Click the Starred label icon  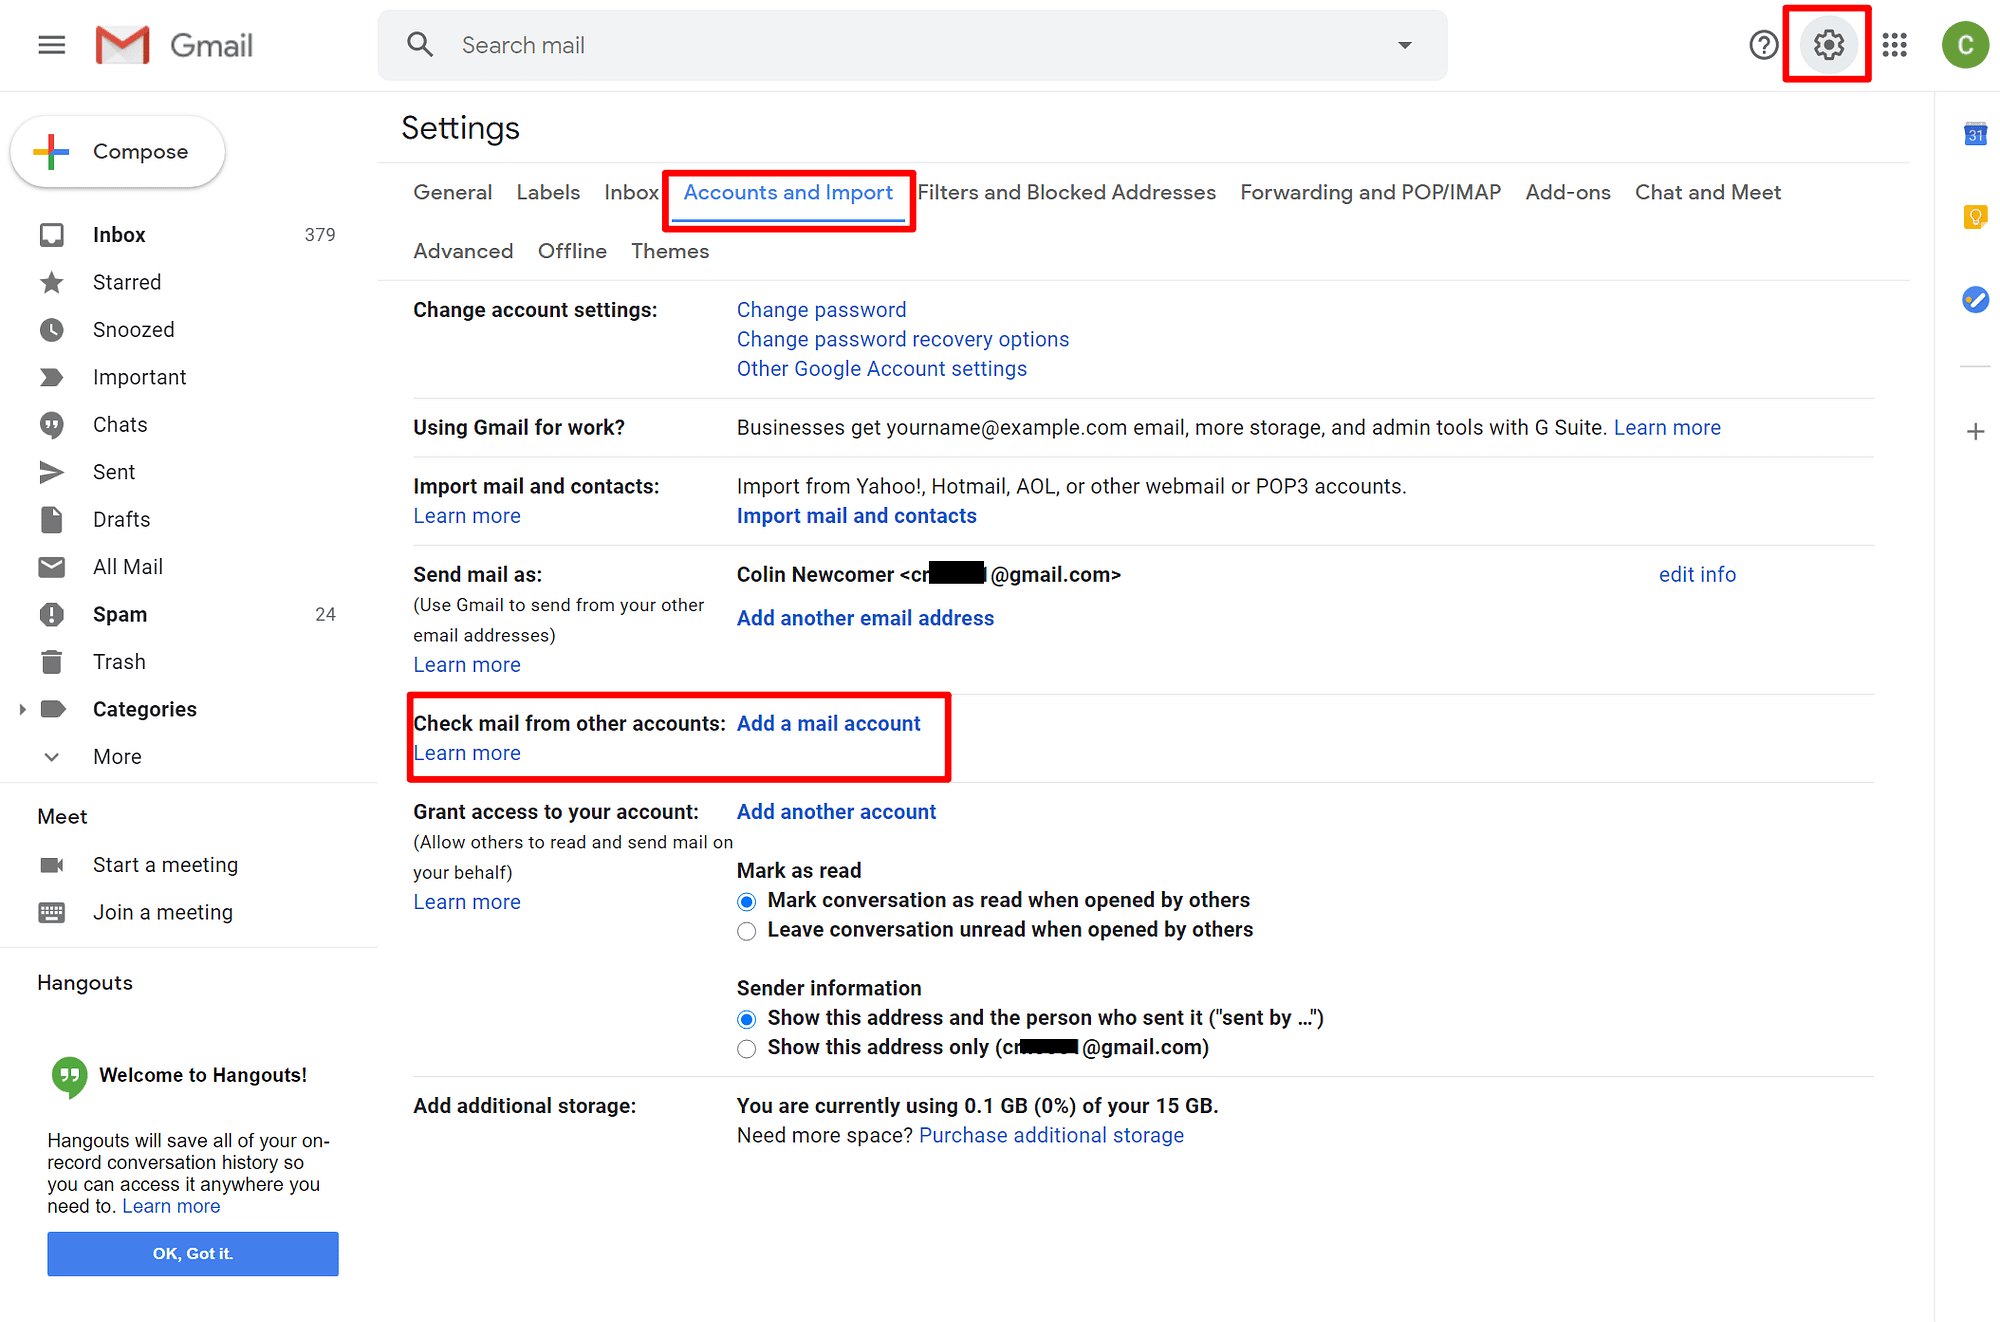coord(53,282)
